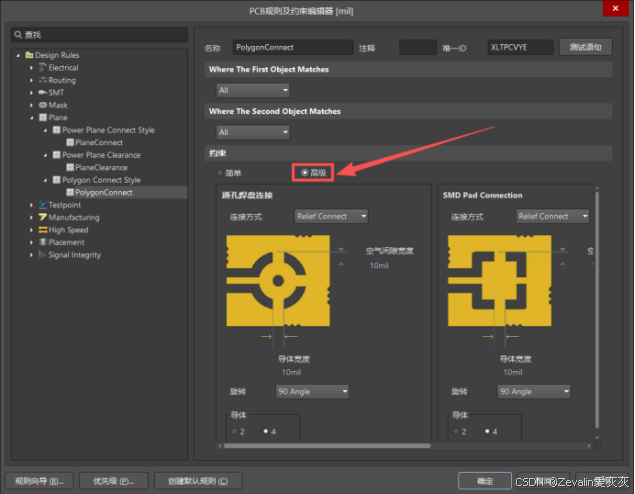
Task: Click the Routing category icon
Action: point(43,80)
